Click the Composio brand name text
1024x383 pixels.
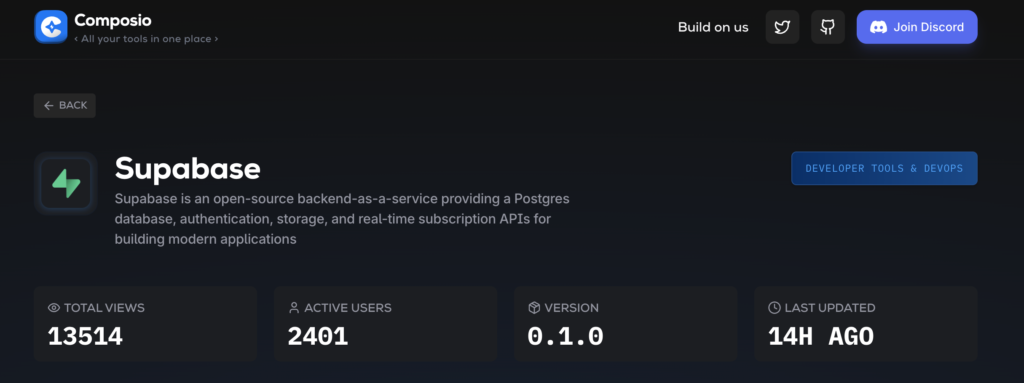[x=113, y=20]
